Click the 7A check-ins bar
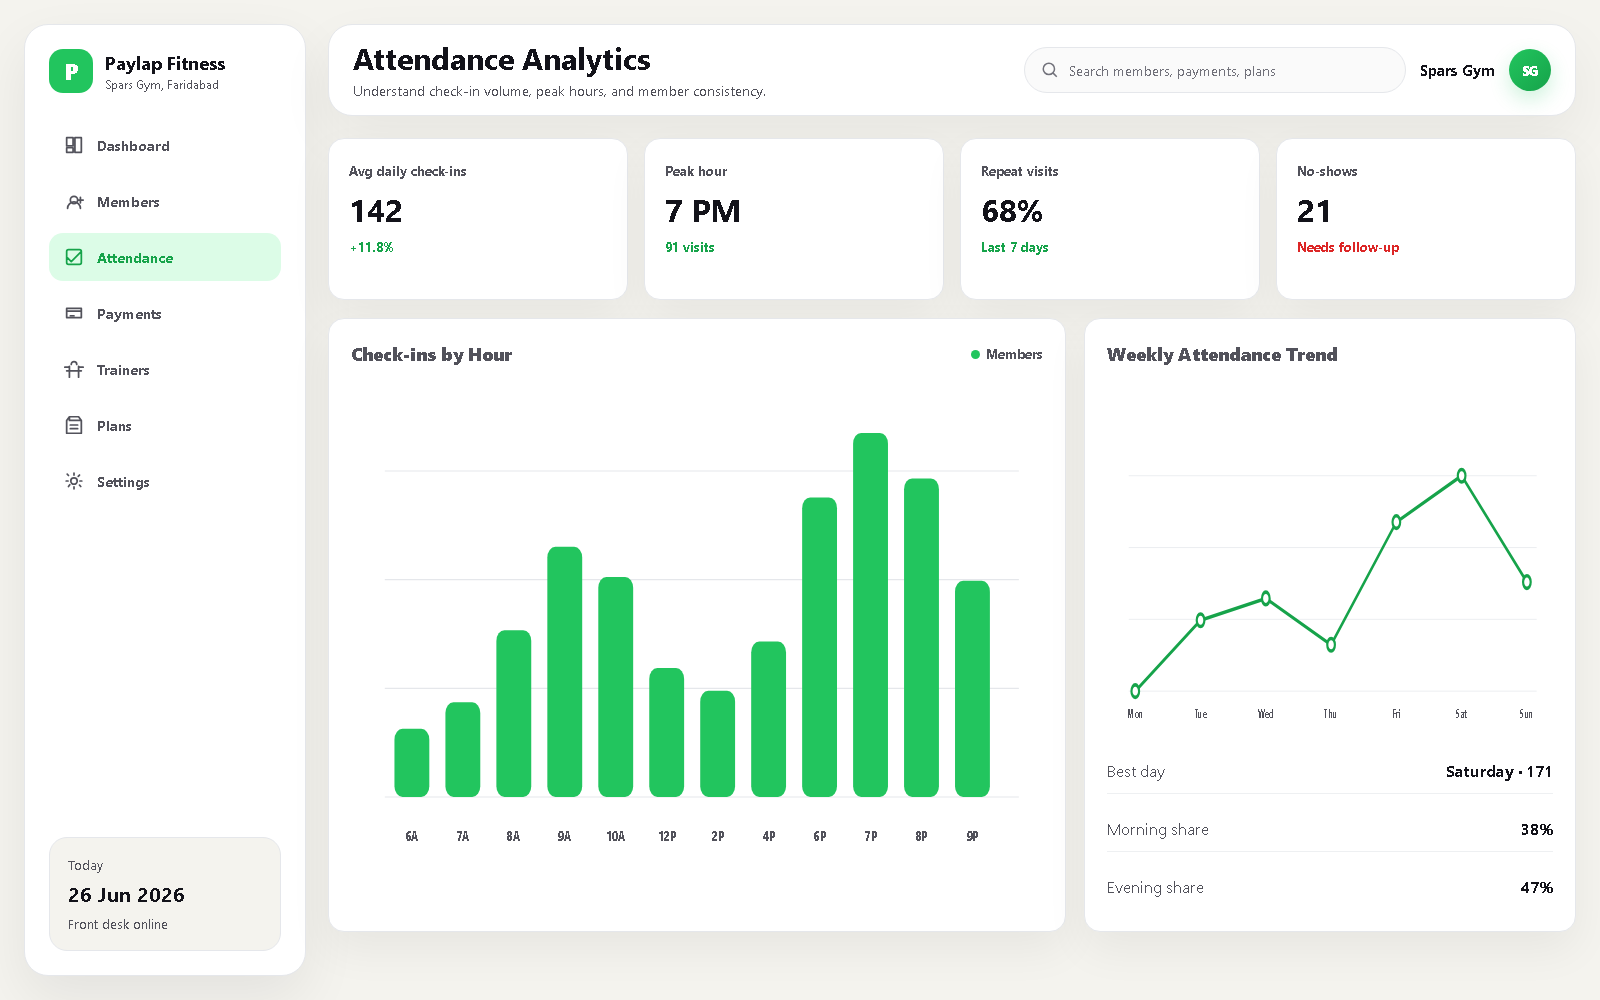1600x1000 pixels. [x=462, y=750]
